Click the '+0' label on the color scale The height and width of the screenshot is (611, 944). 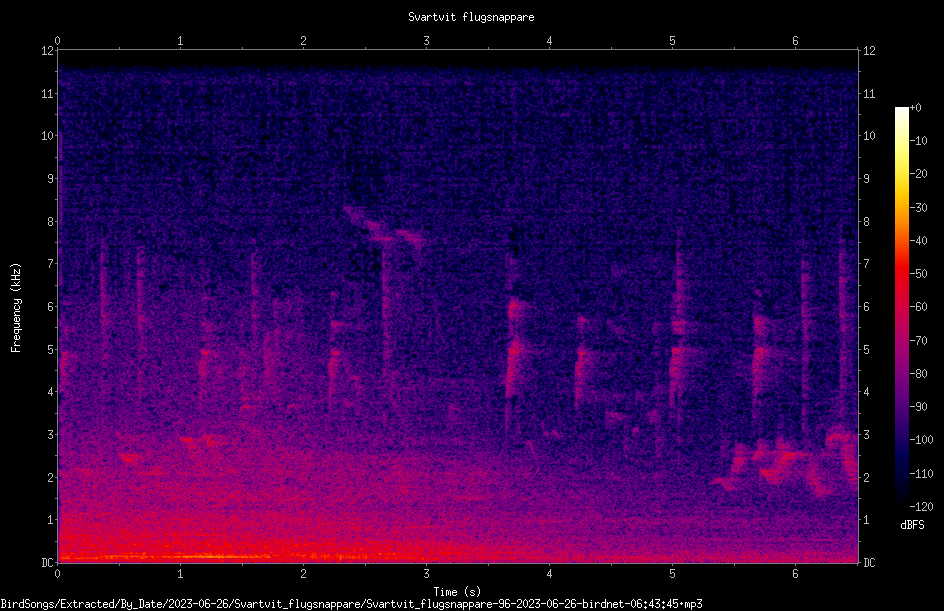[x=915, y=108]
